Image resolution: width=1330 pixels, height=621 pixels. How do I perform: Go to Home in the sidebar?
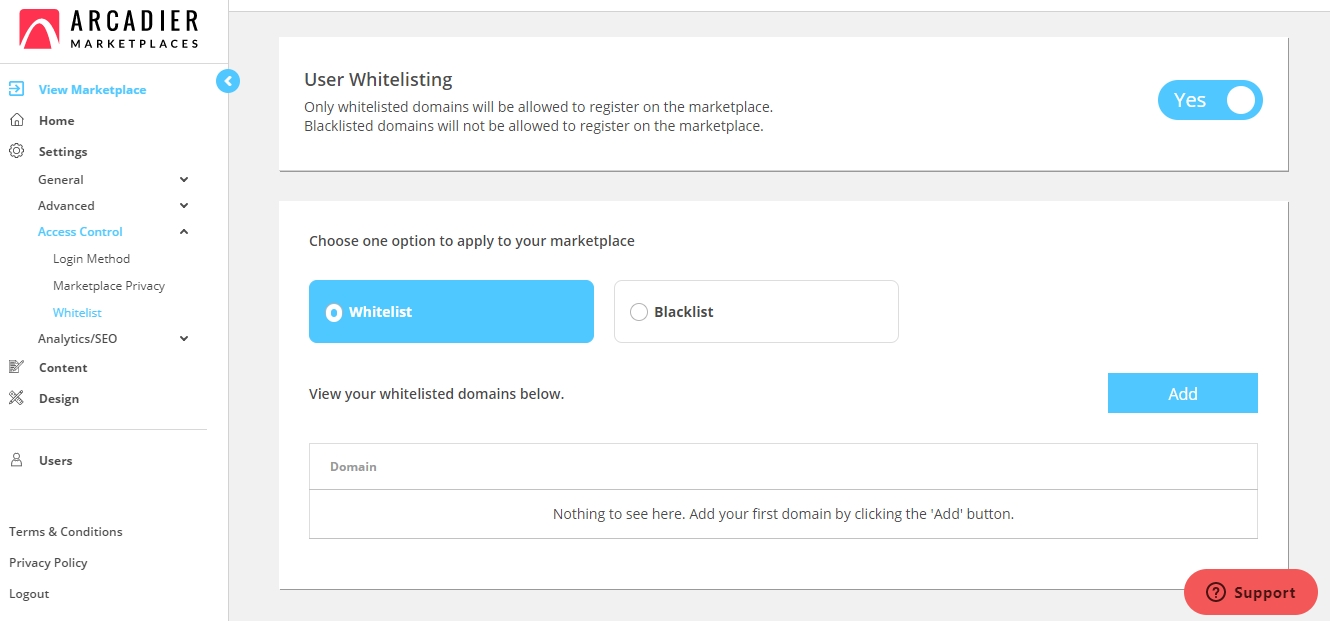coord(56,121)
